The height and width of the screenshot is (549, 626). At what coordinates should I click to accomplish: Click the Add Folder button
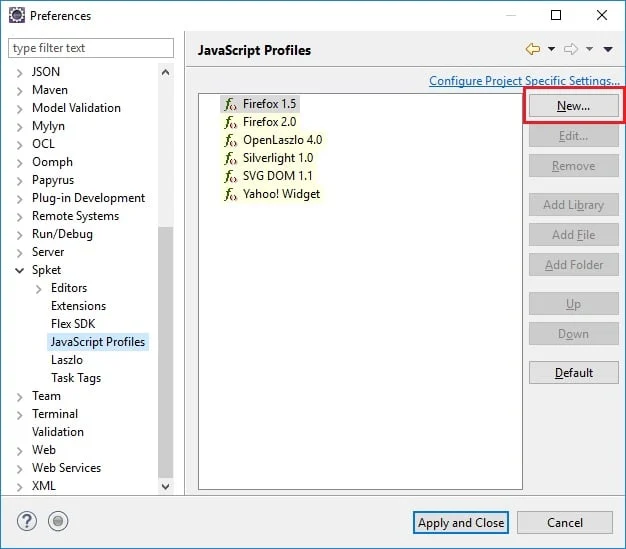coord(574,265)
